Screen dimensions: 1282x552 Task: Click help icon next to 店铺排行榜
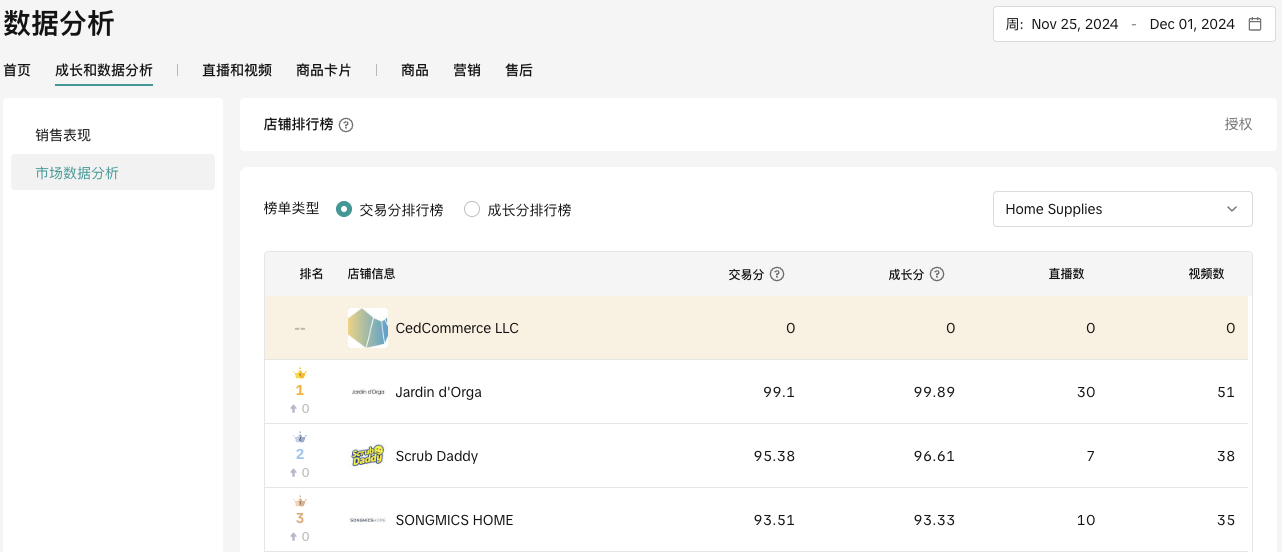[346, 125]
